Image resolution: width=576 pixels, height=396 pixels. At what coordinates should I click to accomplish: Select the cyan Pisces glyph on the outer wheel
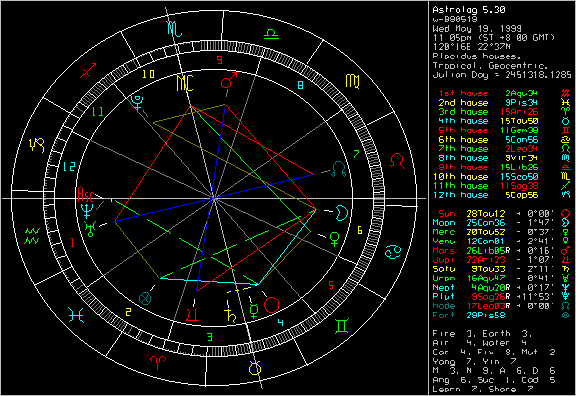pos(76,315)
